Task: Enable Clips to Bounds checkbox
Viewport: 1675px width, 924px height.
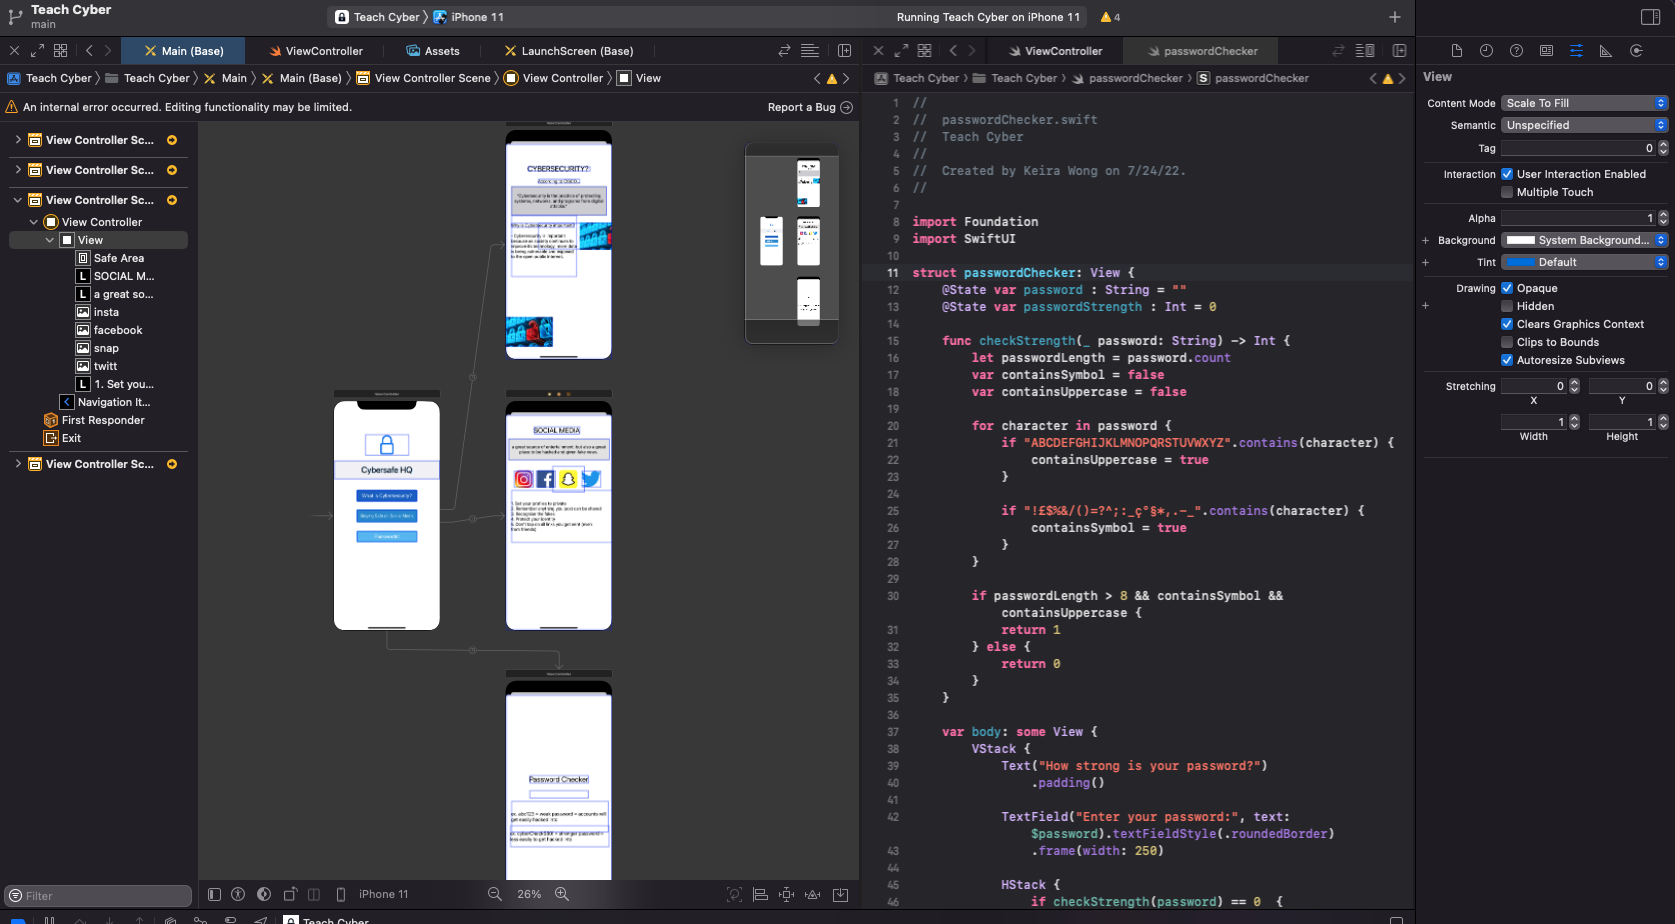Action: pyautogui.click(x=1507, y=342)
